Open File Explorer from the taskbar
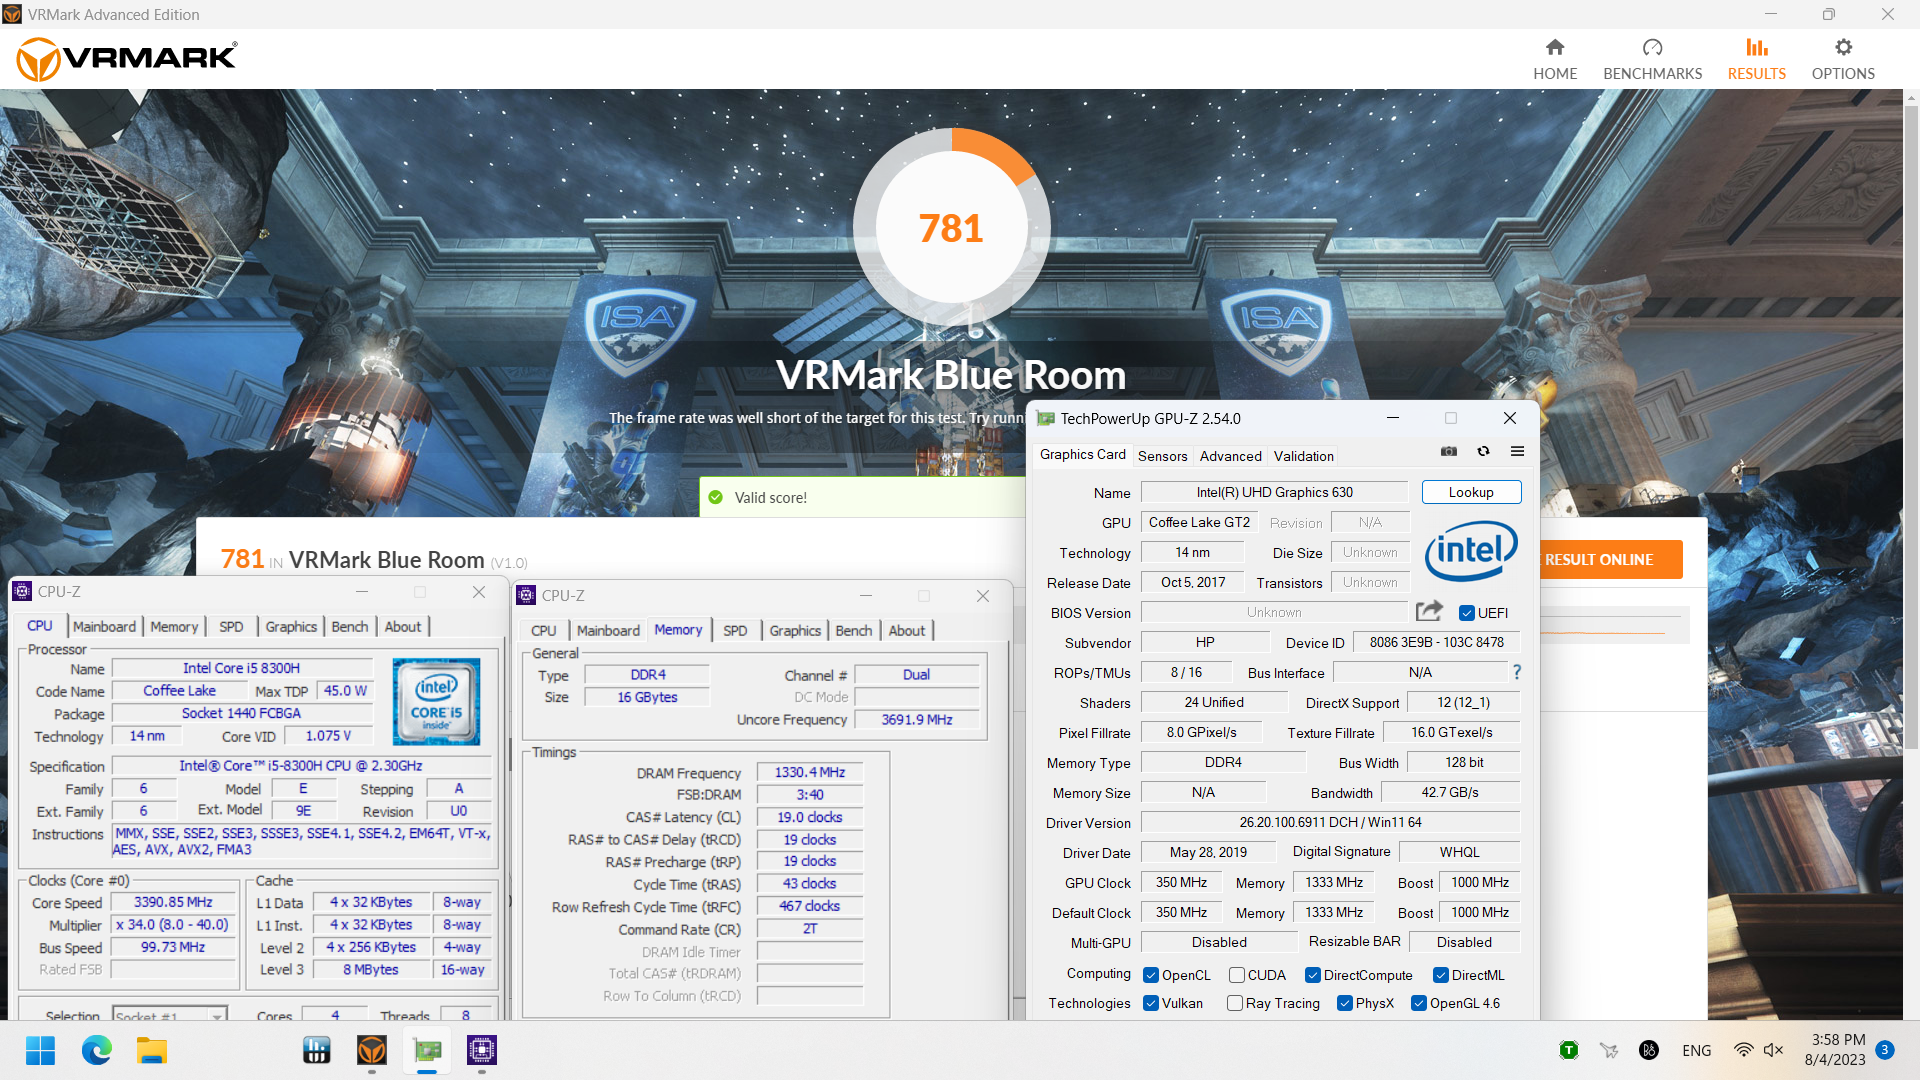 152,1050
